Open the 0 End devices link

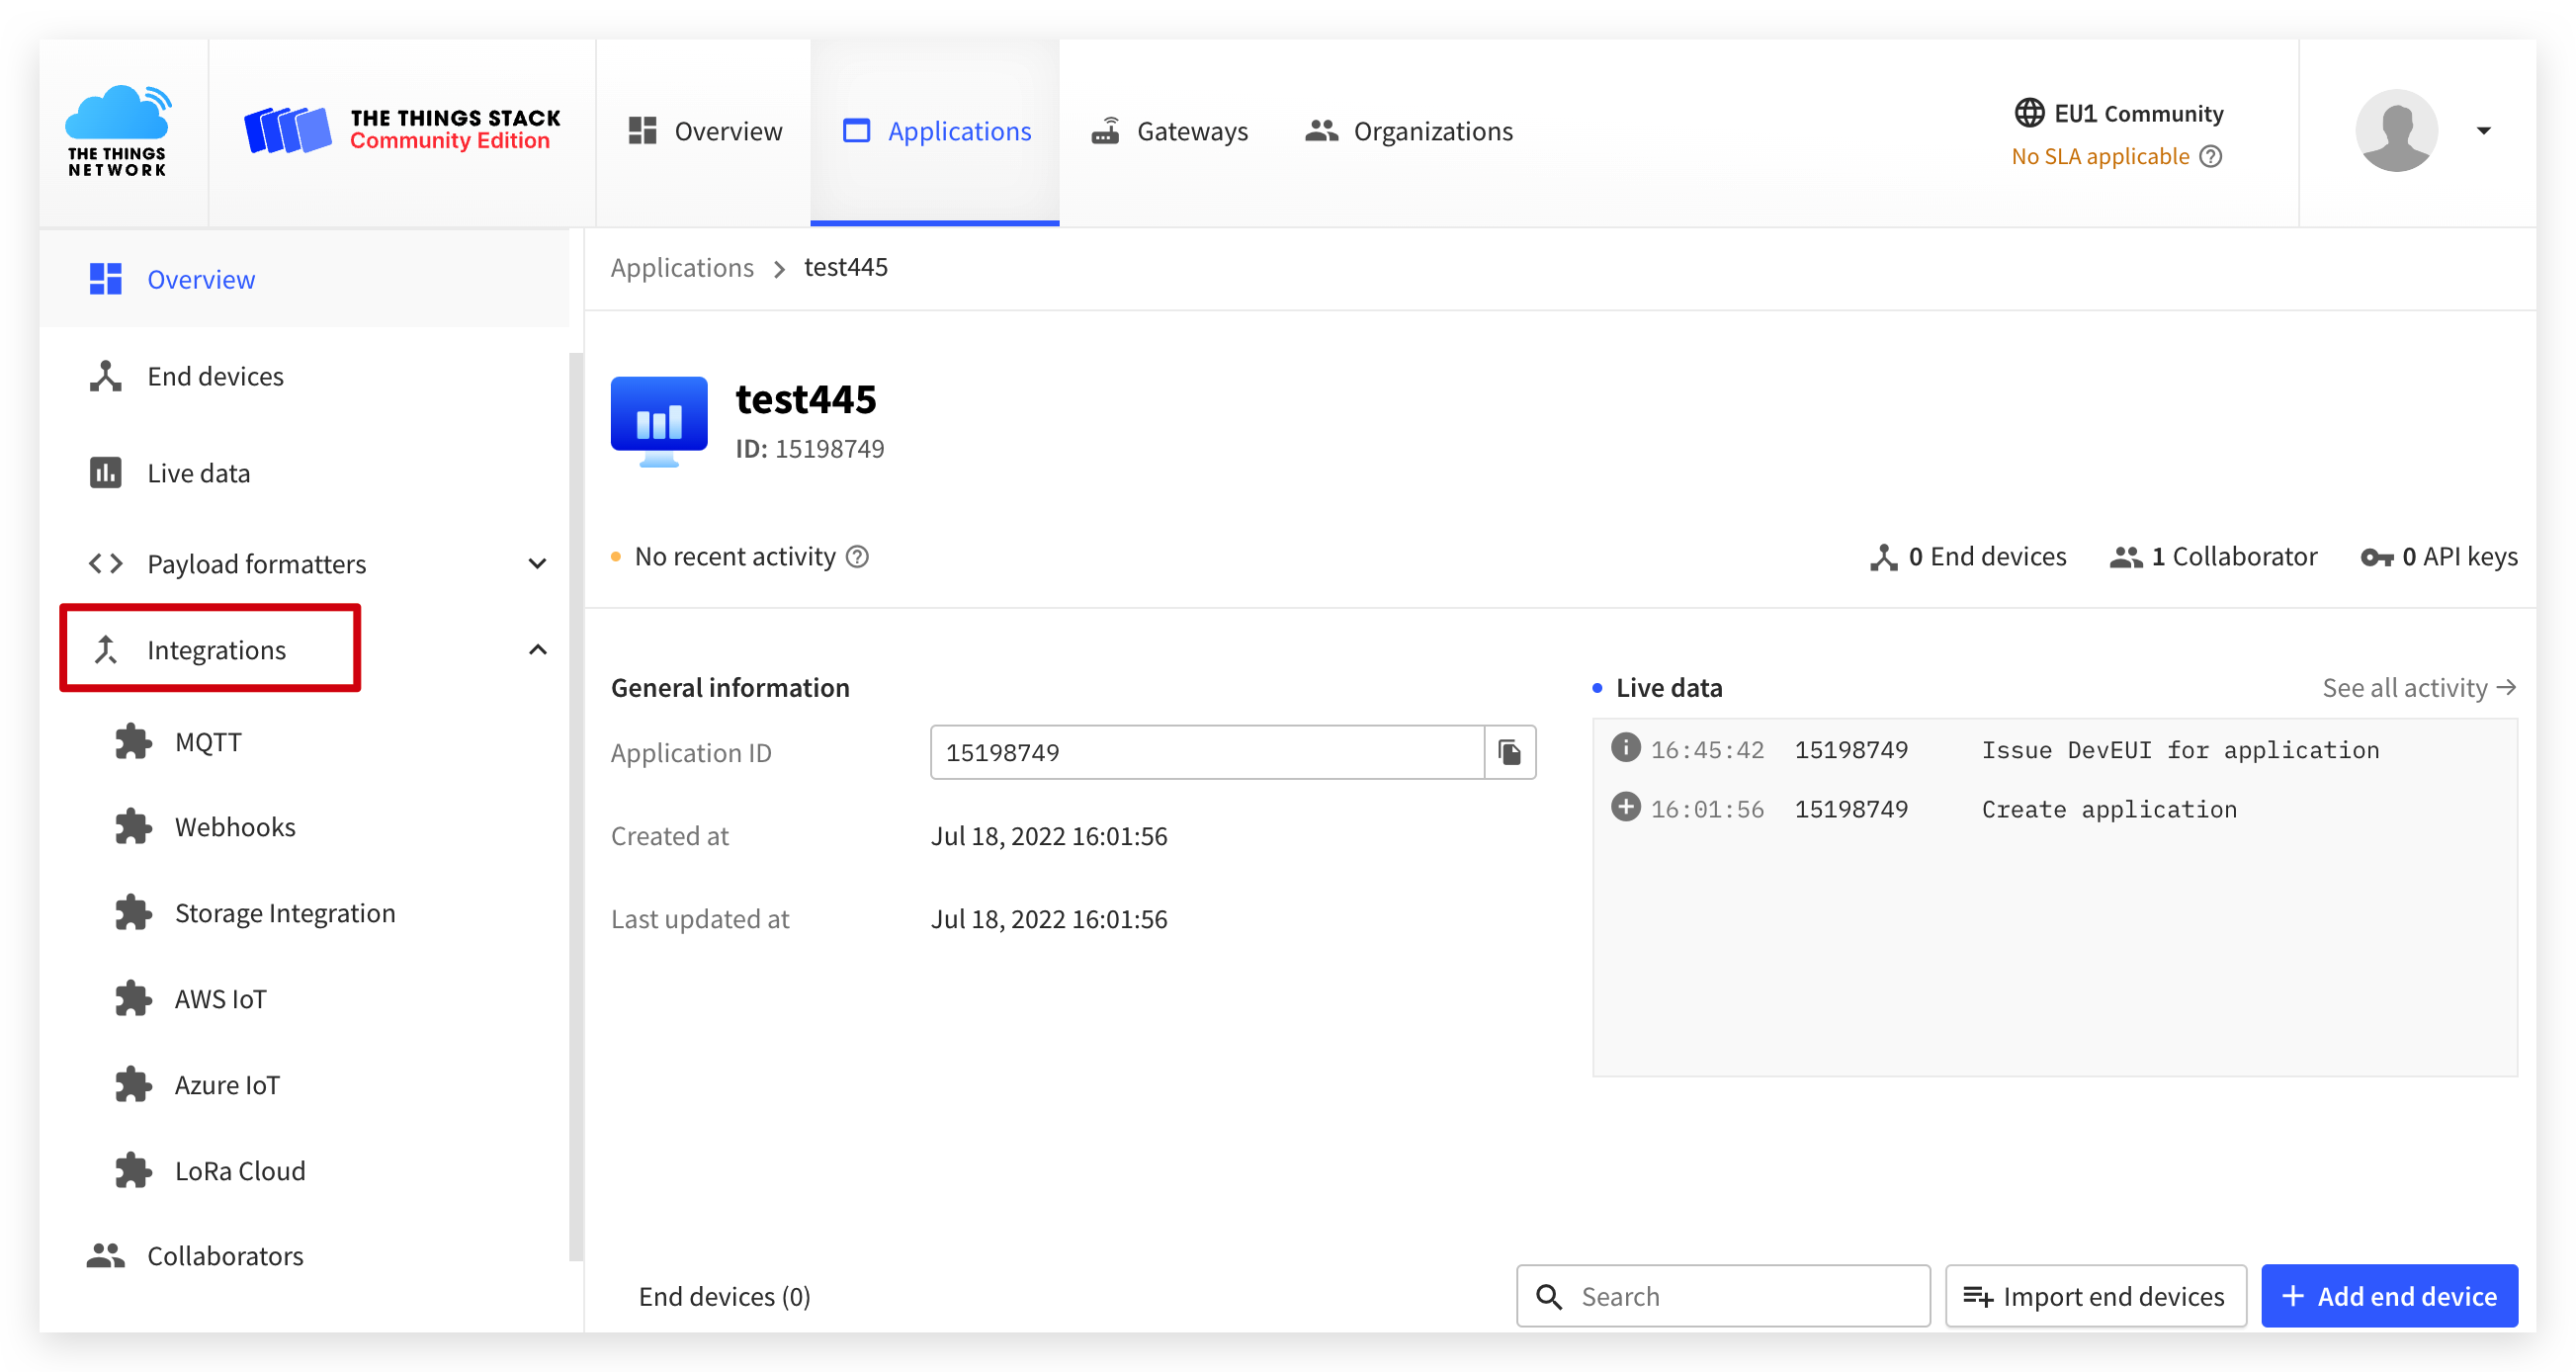coord(1968,556)
